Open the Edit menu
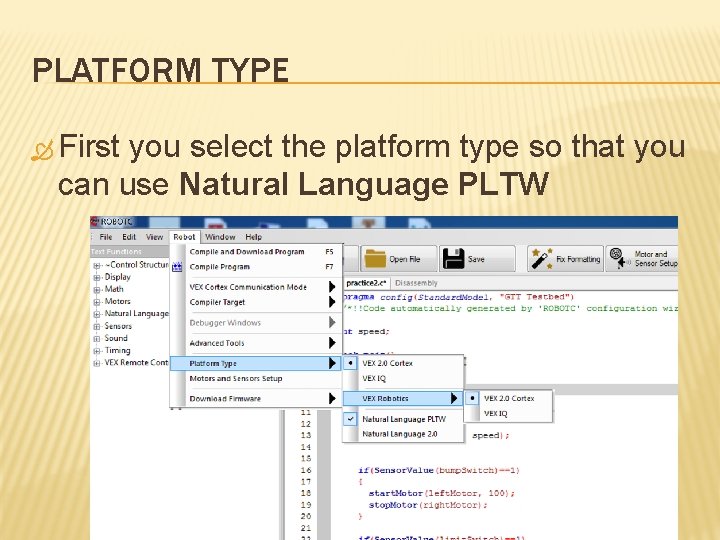 [129, 237]
